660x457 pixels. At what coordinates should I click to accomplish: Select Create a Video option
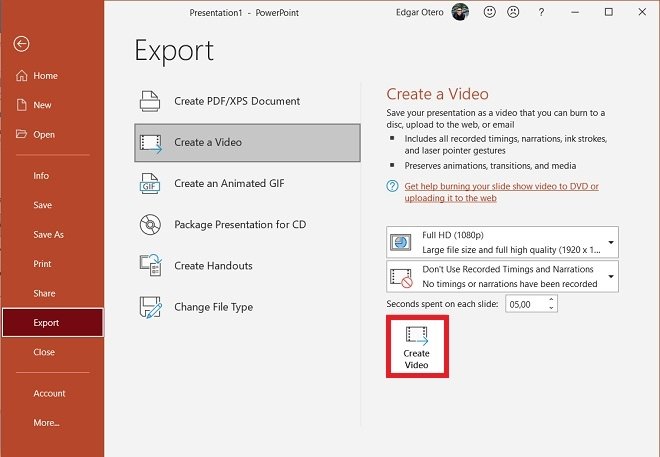[x=247, y=143]
